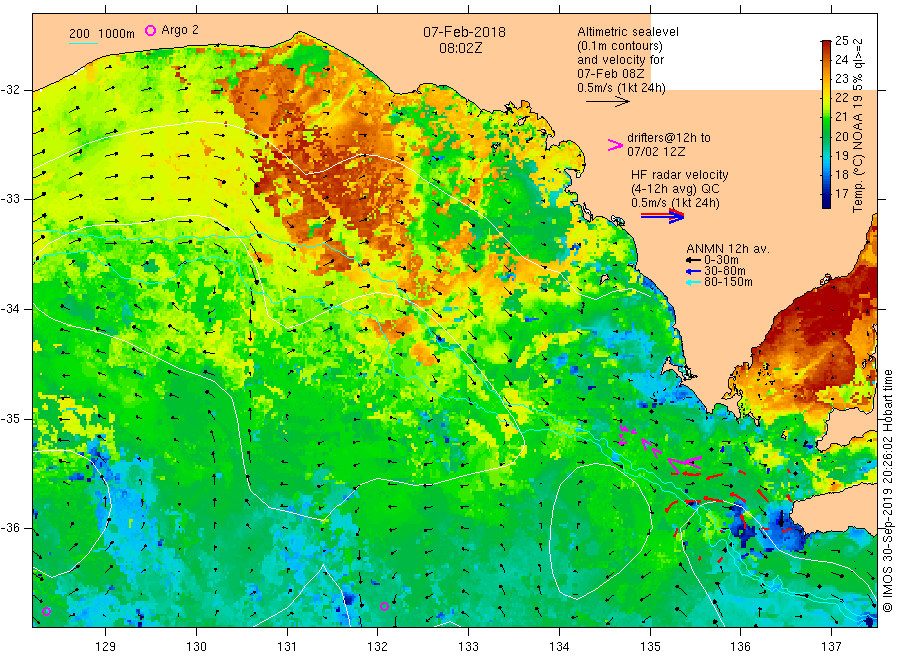Viewport: 900px width, 660px height.
Task: Click the IMOS copyright timestamp text
Action: coord(888,491)
